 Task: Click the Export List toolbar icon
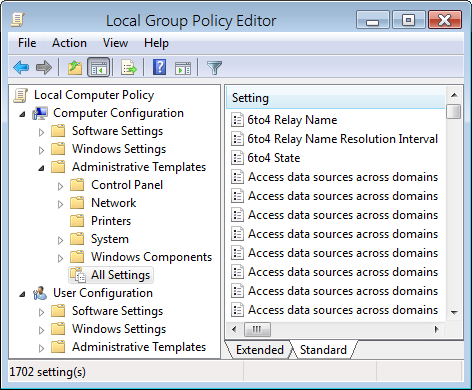129,67
